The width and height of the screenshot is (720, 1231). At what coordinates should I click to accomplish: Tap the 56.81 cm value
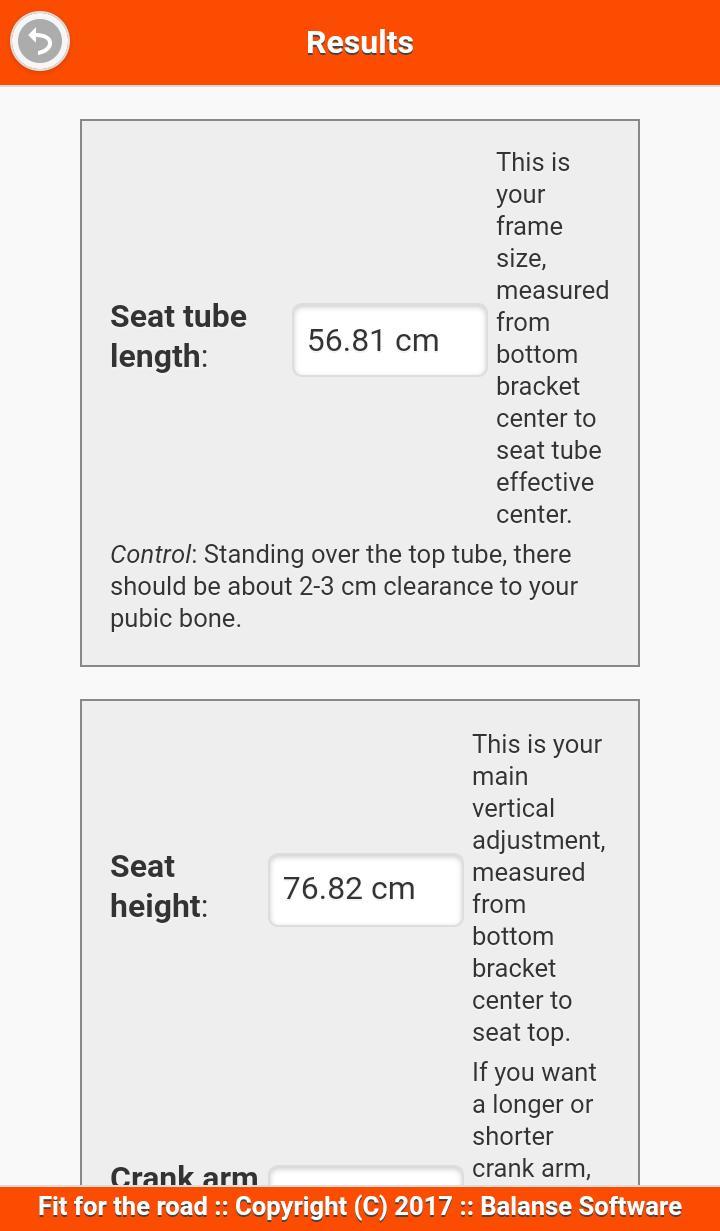(x=373, y=340)
